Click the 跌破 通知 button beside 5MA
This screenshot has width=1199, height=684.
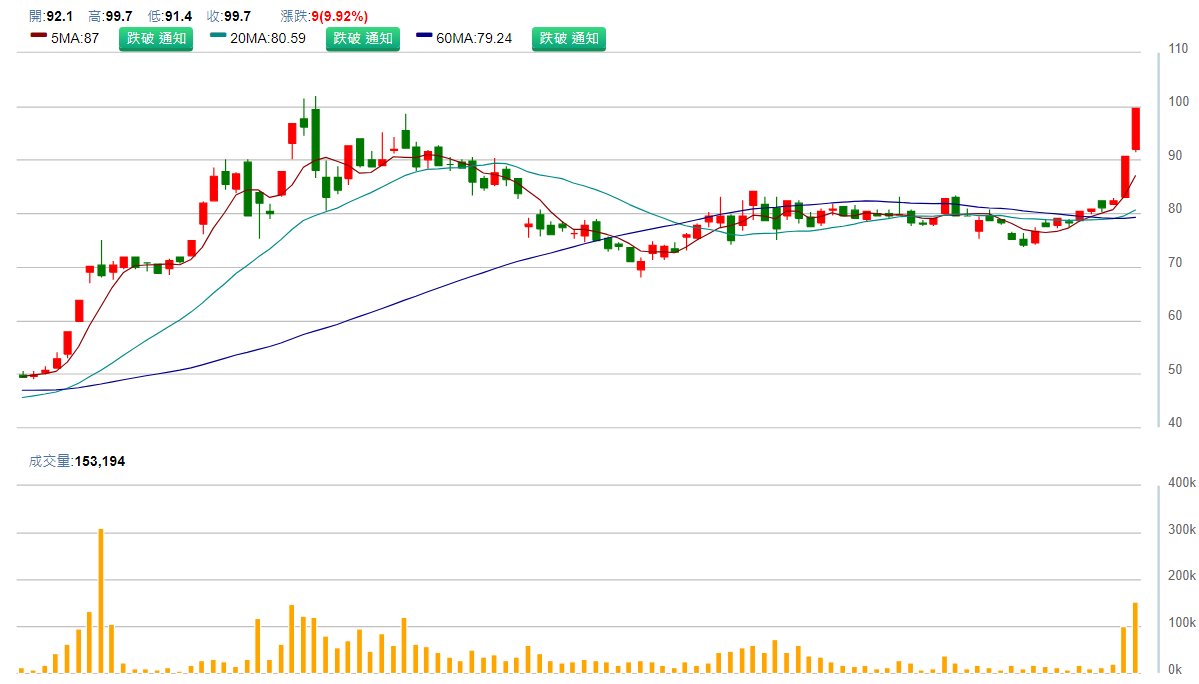[x=156, y=39]
